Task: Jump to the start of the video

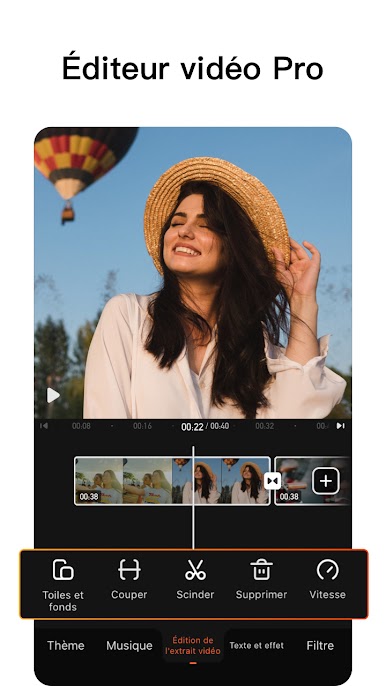Action: tap(44, 426)
